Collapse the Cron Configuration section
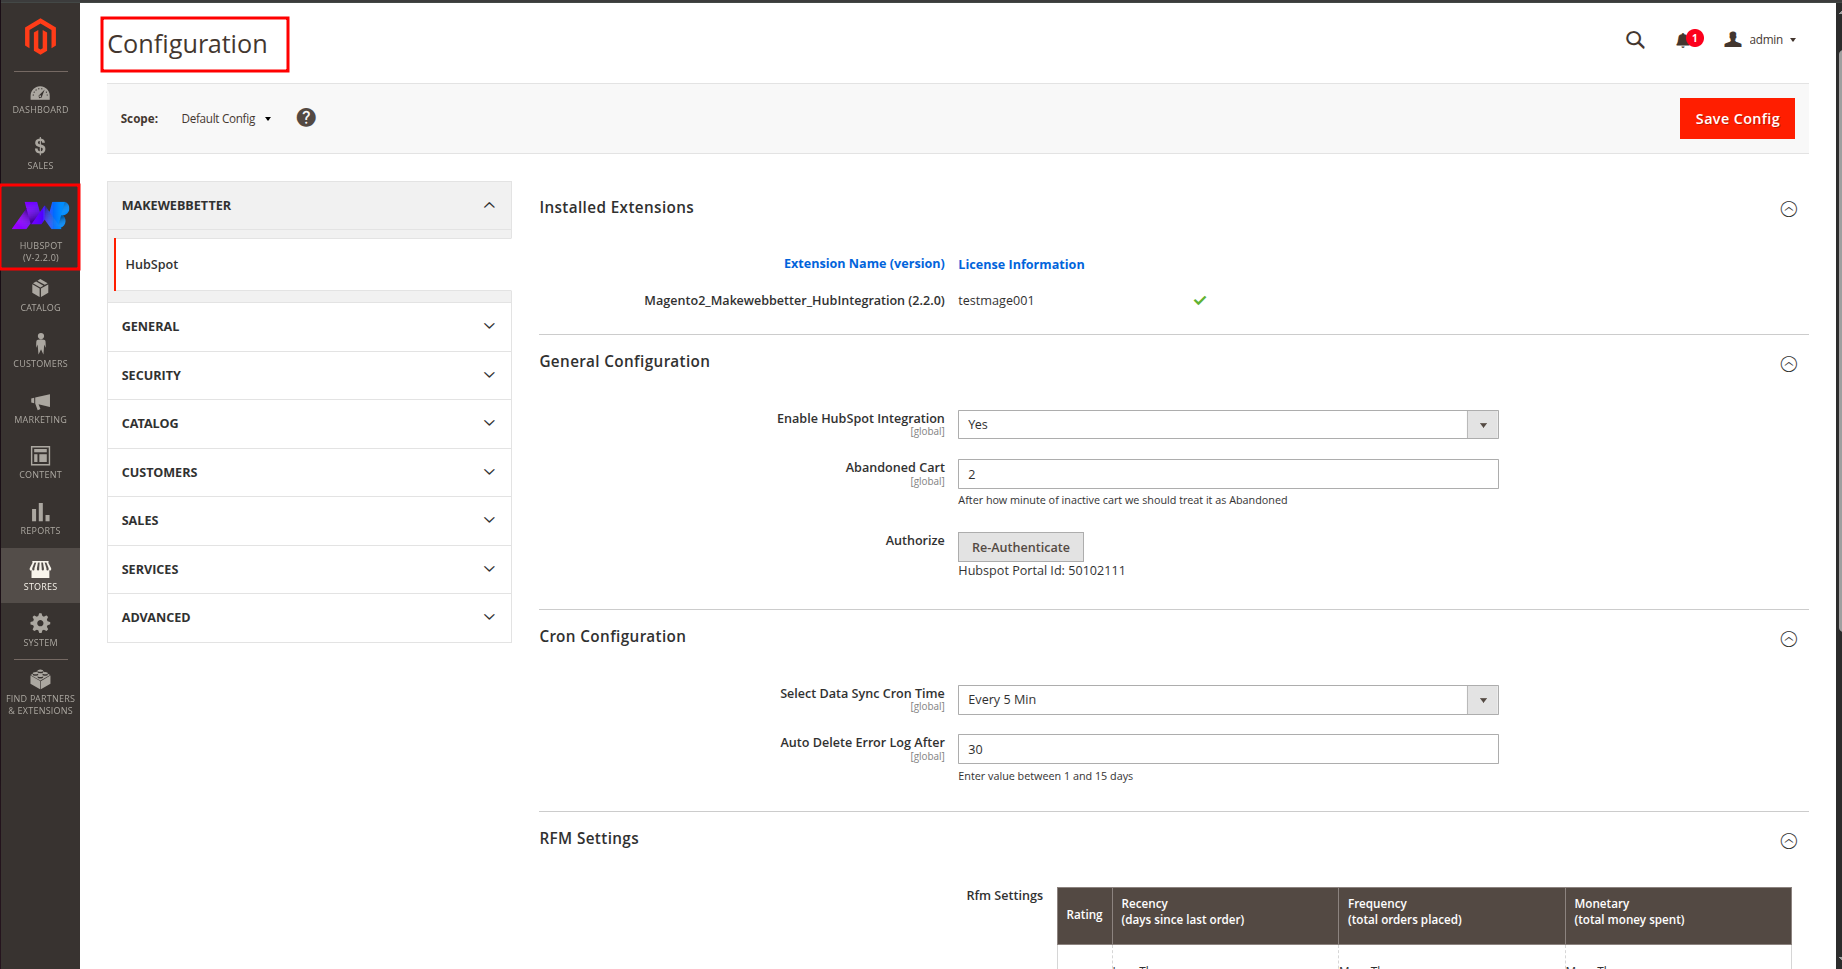This screenshot has width=1842, height=969. pyautogui.click(x=1788, y=639)
